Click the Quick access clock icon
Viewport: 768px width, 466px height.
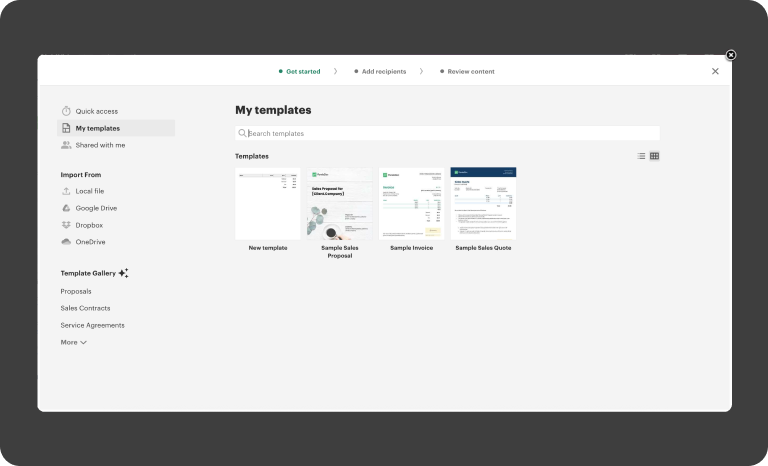pos(66,111)
